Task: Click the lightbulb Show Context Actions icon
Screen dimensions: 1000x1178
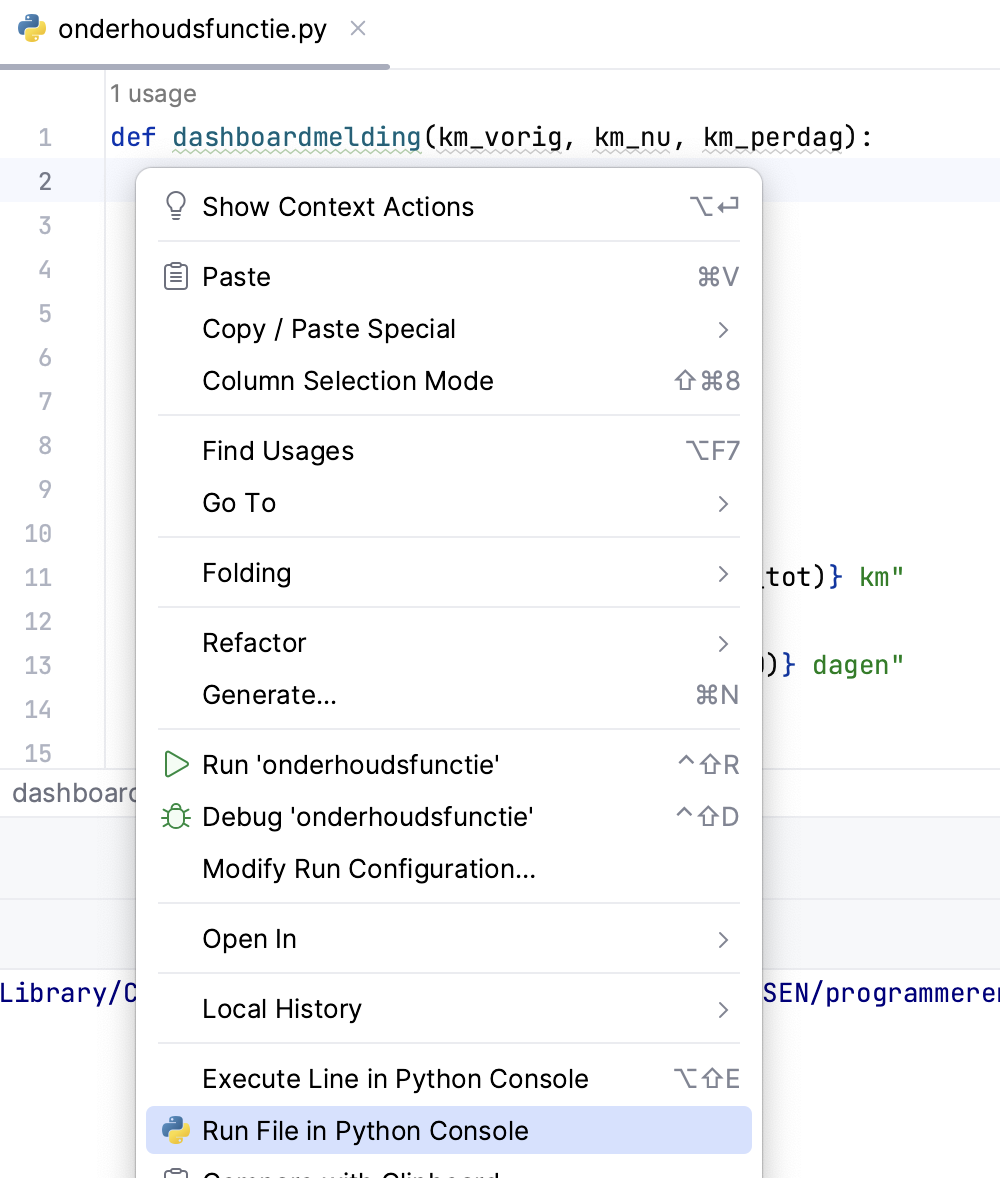Action: click(176, 207)
